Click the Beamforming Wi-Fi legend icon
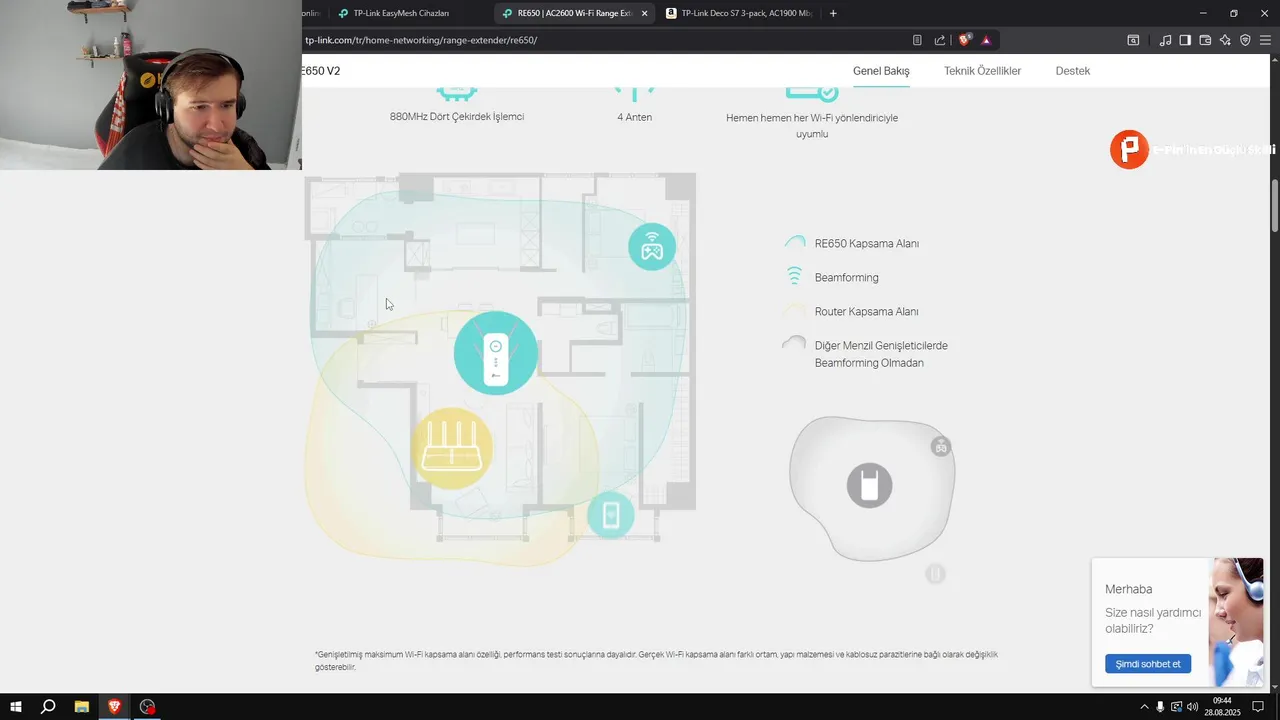This screenshot has width=1280, height=720. point(794,276)
